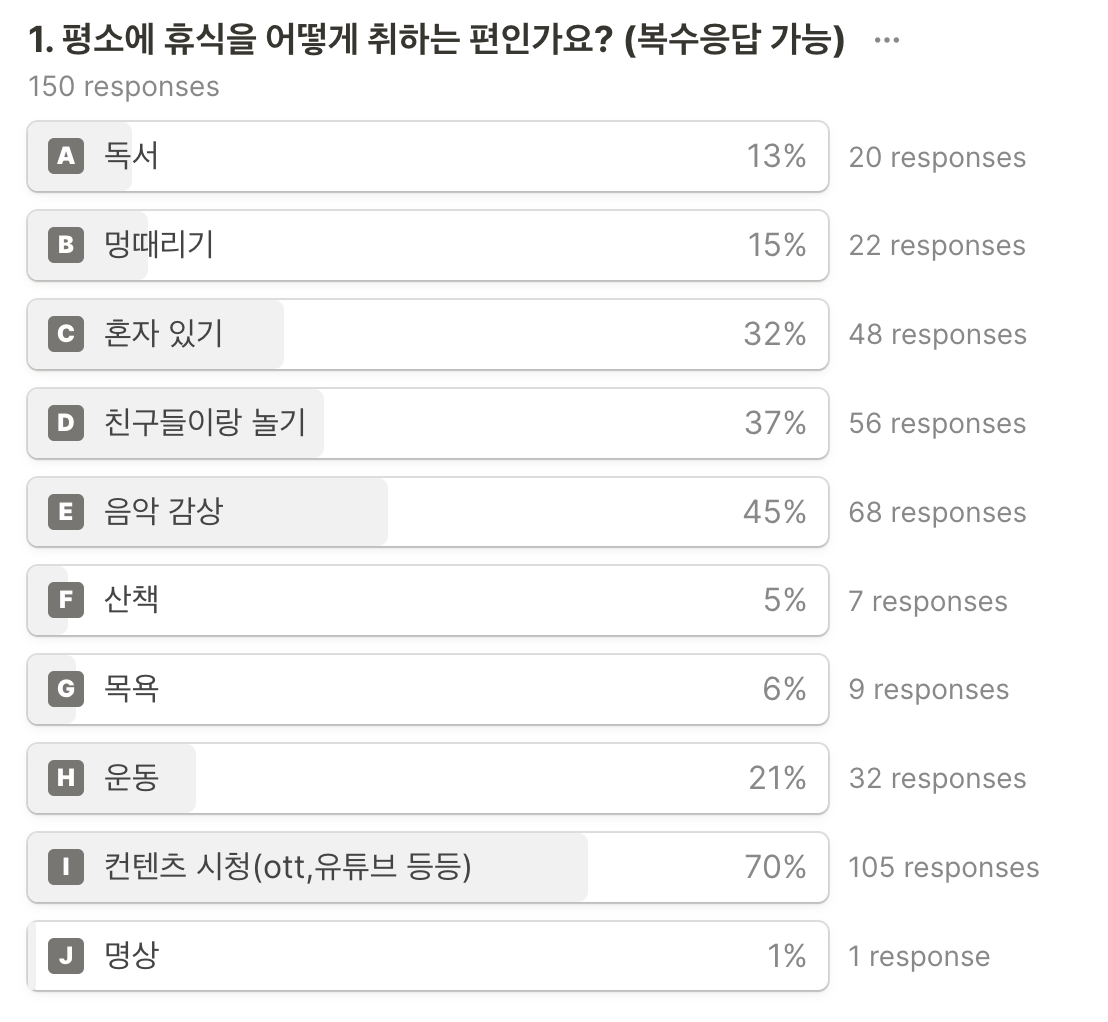Image resolution: width=1108 pixels, height=1022 pixels.
Task: Click the letter G badge for 목욕
Action: pyautogui.click(x=66, y=689)
